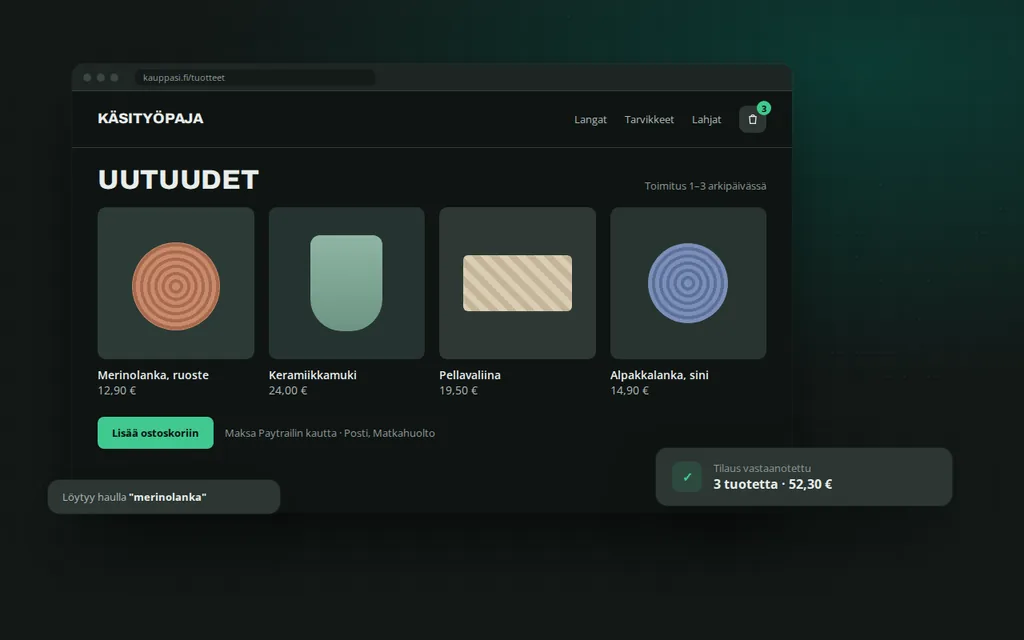
Task: Click the Lisää ostoskoriin button
Action: click(155, 433)
